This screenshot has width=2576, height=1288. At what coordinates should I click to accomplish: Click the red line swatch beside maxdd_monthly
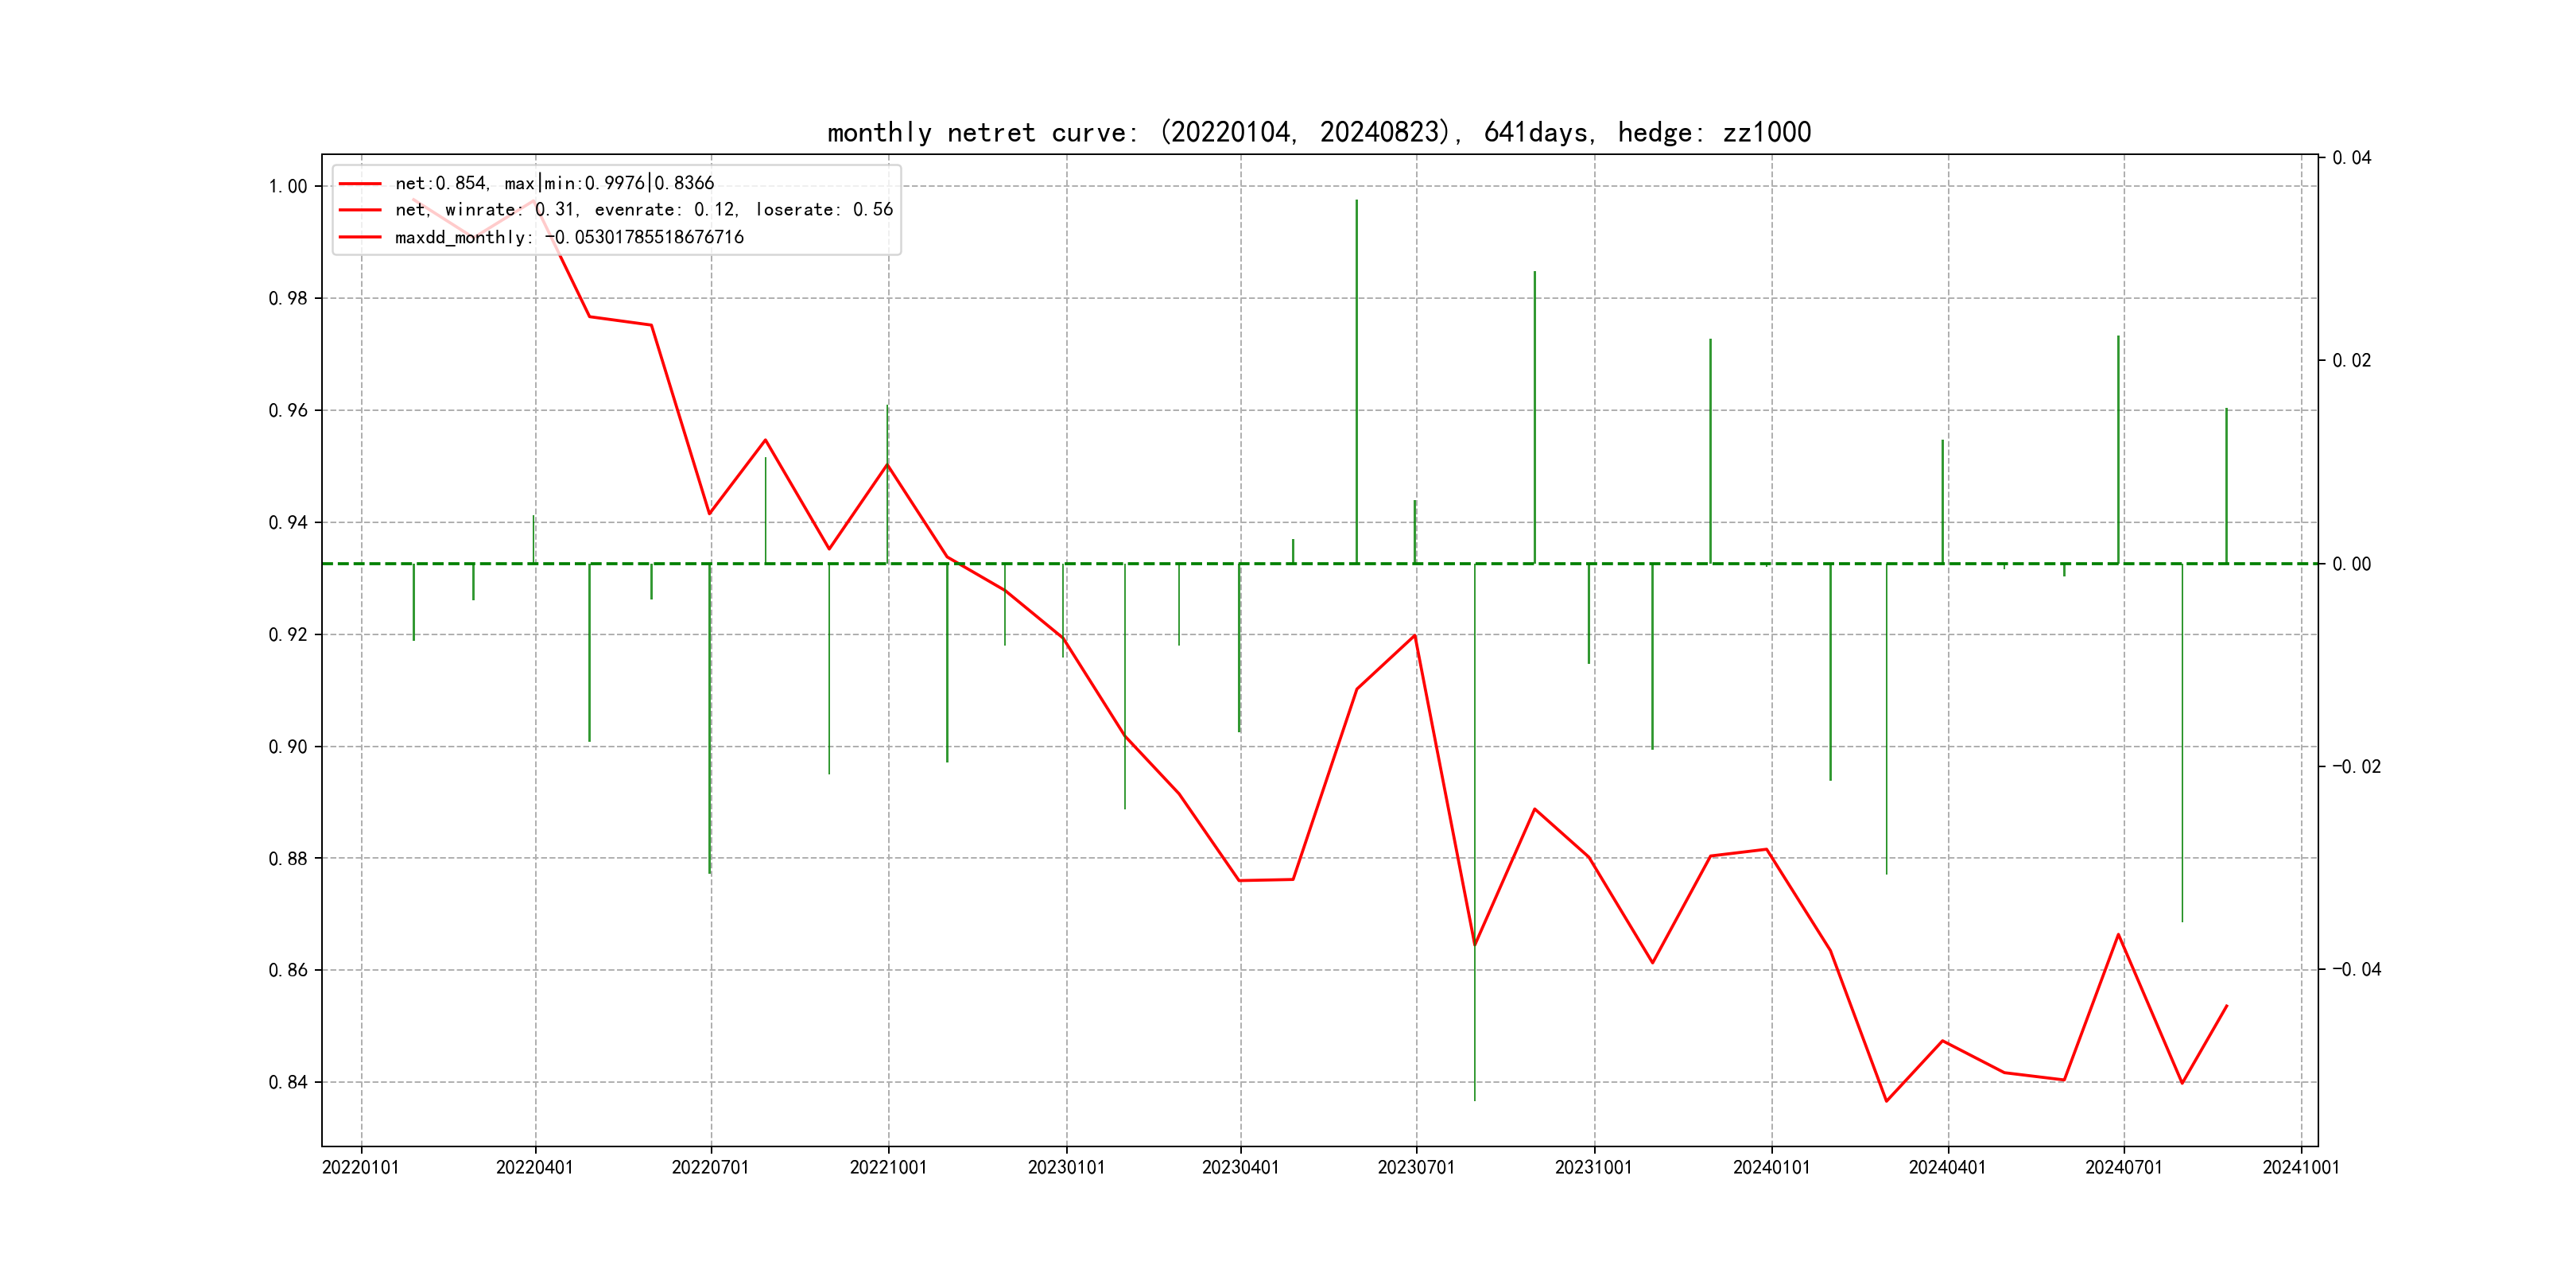click(360, 237)
